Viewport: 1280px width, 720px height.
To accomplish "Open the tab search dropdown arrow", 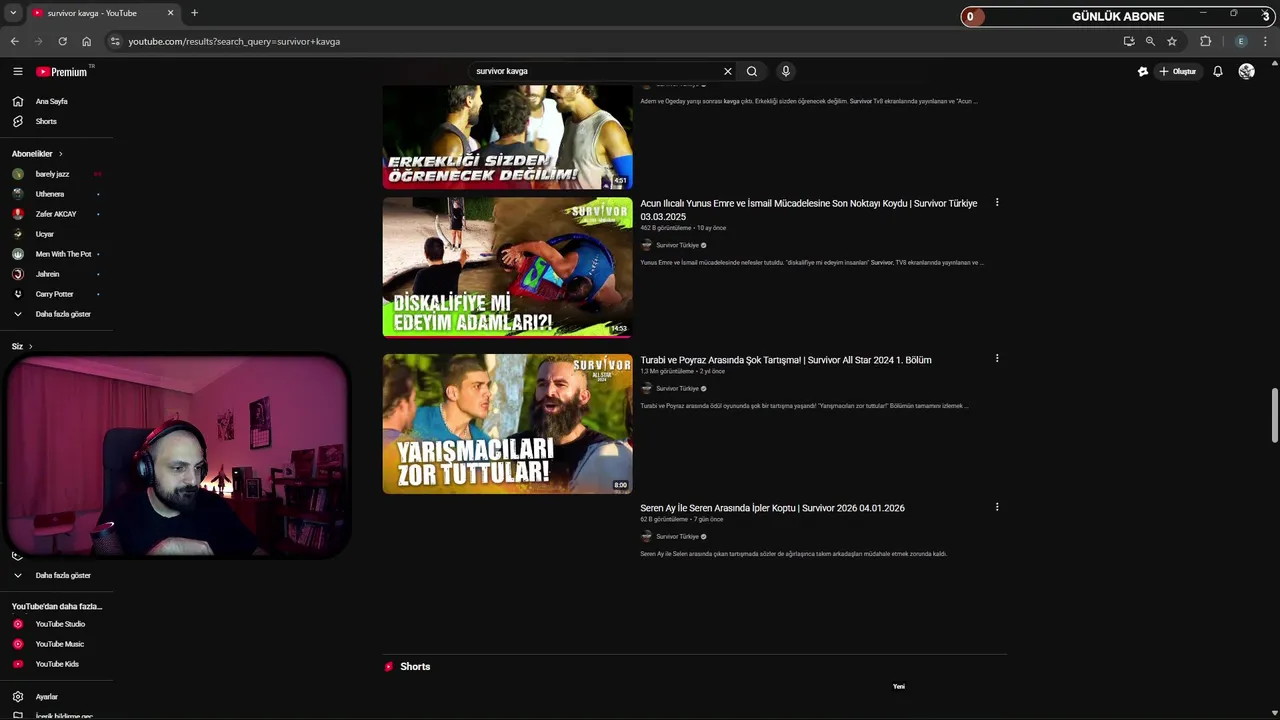I will pyautogui.click(x=13, y=13).
